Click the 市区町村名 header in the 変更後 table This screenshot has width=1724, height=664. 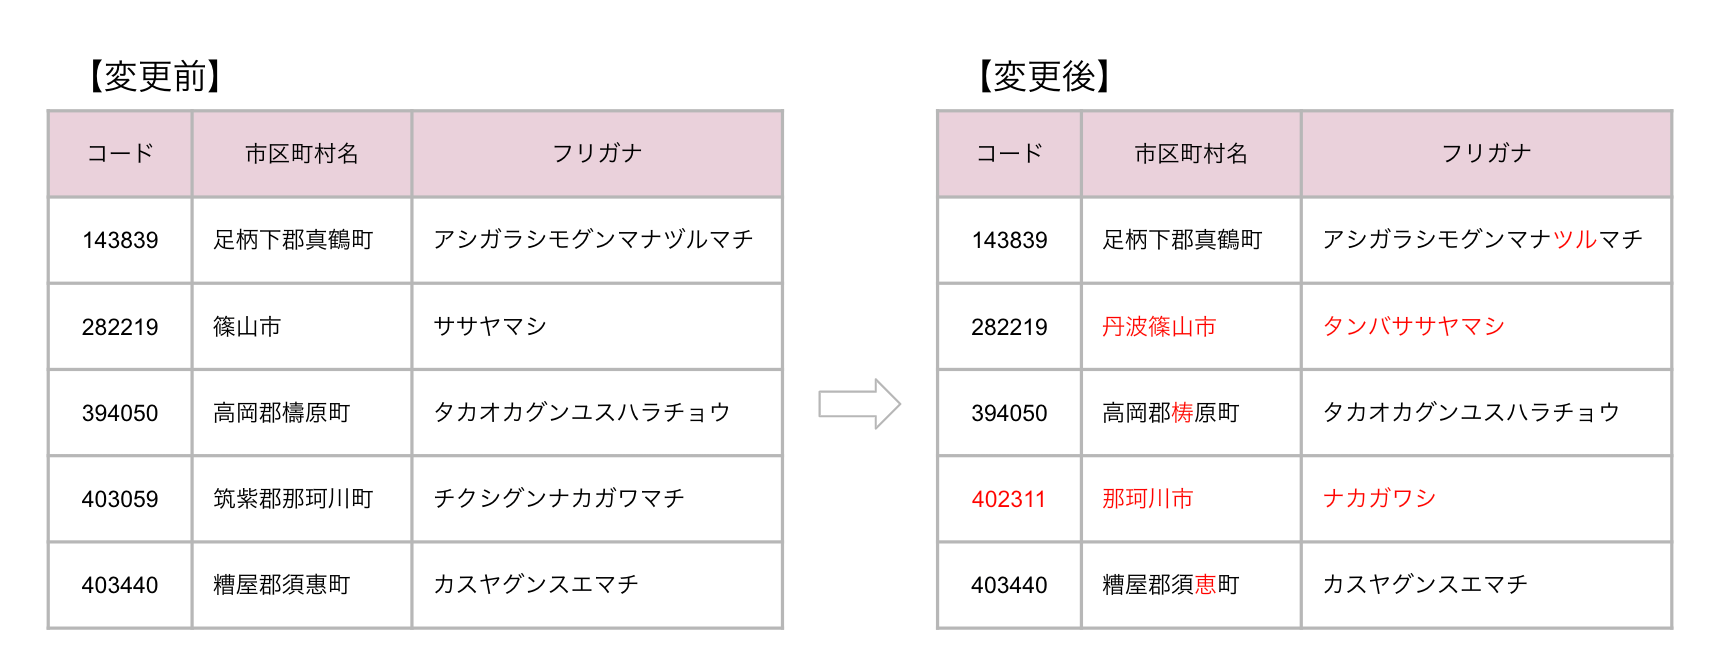1190,154
